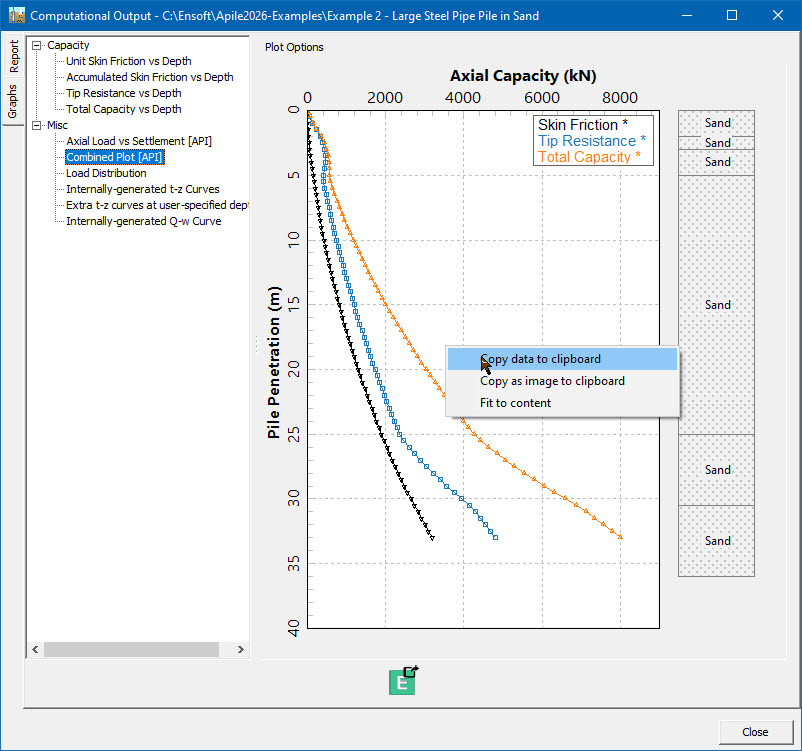Open Total Capacity vs Depth graph
The image size is (802, 751).
point(123,109)
